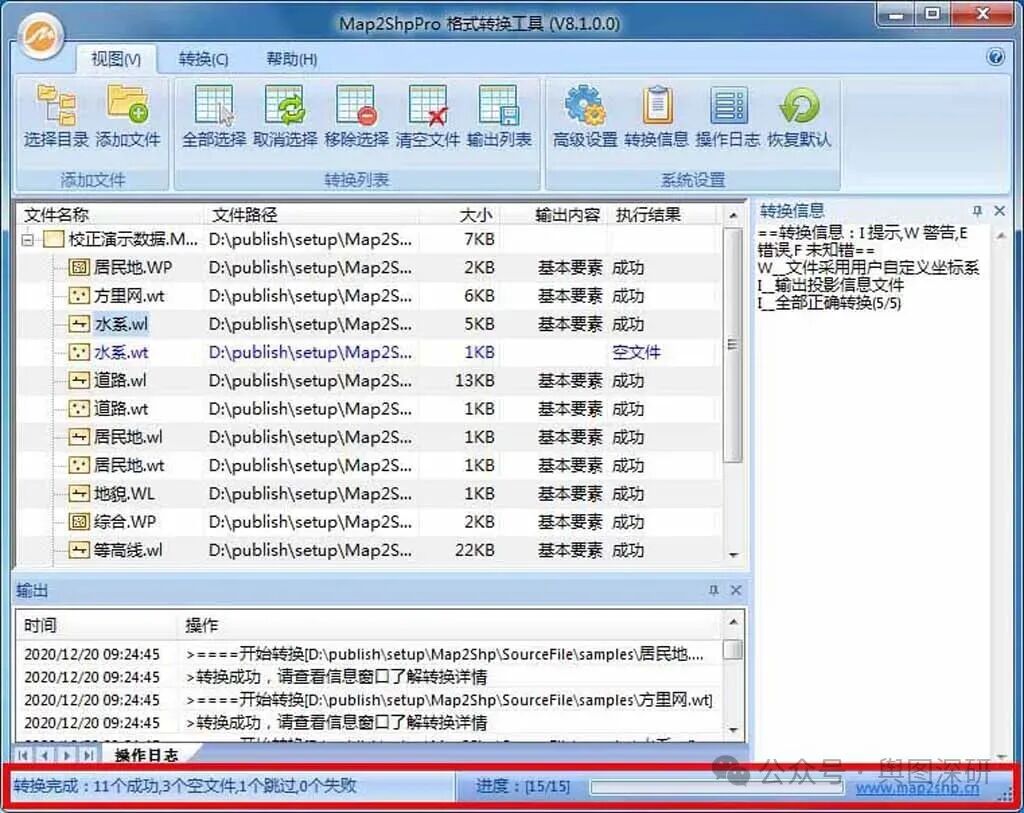
Task: Select the 居民地.wl file row
Action: pyautogui.click(x=369, y=437)
